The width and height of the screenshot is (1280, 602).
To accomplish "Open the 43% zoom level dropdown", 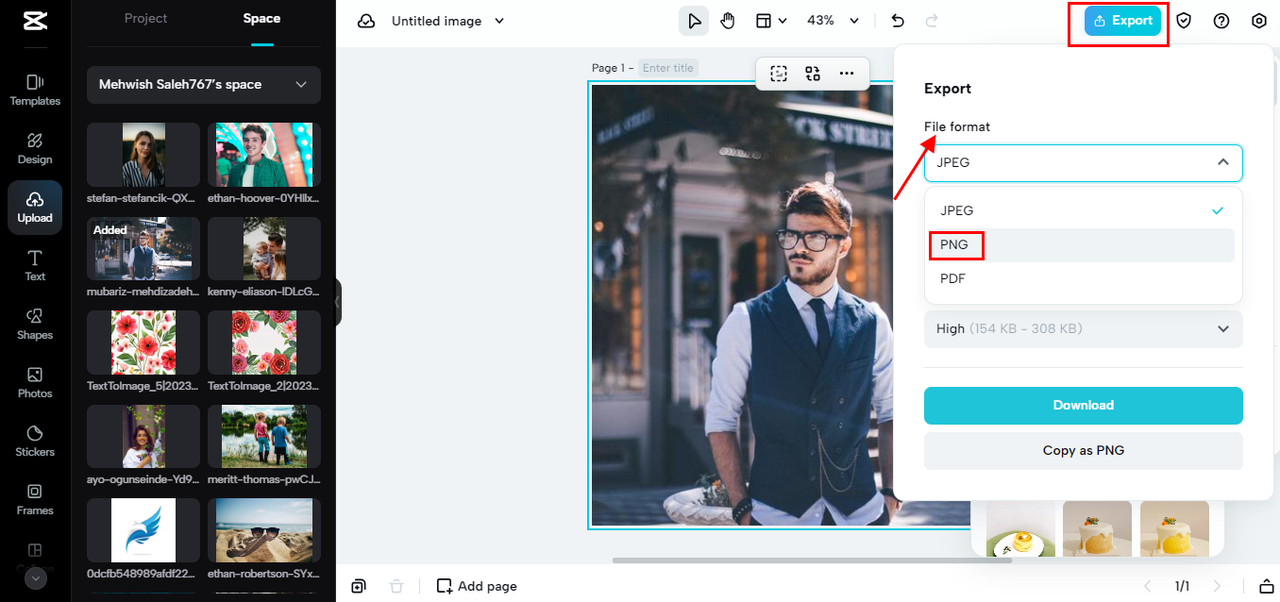I will click(x=833, y=21).
